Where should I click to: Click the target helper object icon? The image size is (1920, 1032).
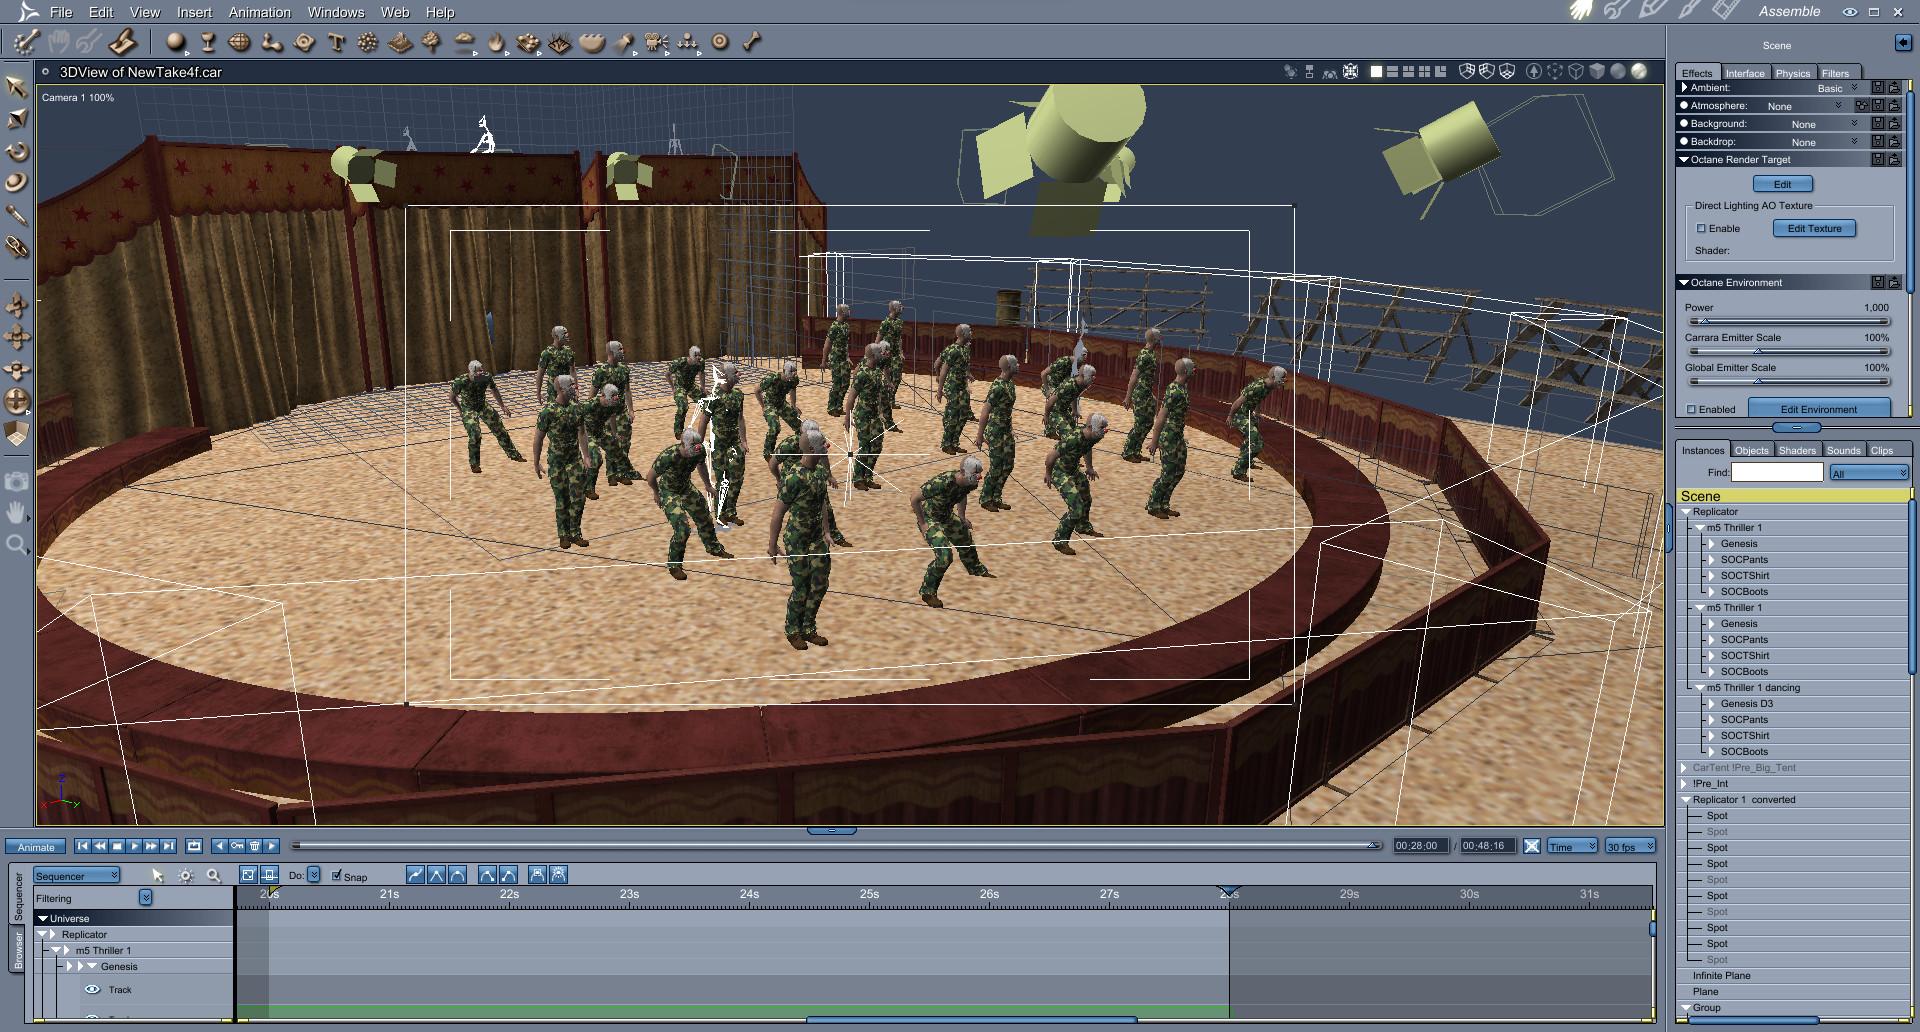(720, 42)
